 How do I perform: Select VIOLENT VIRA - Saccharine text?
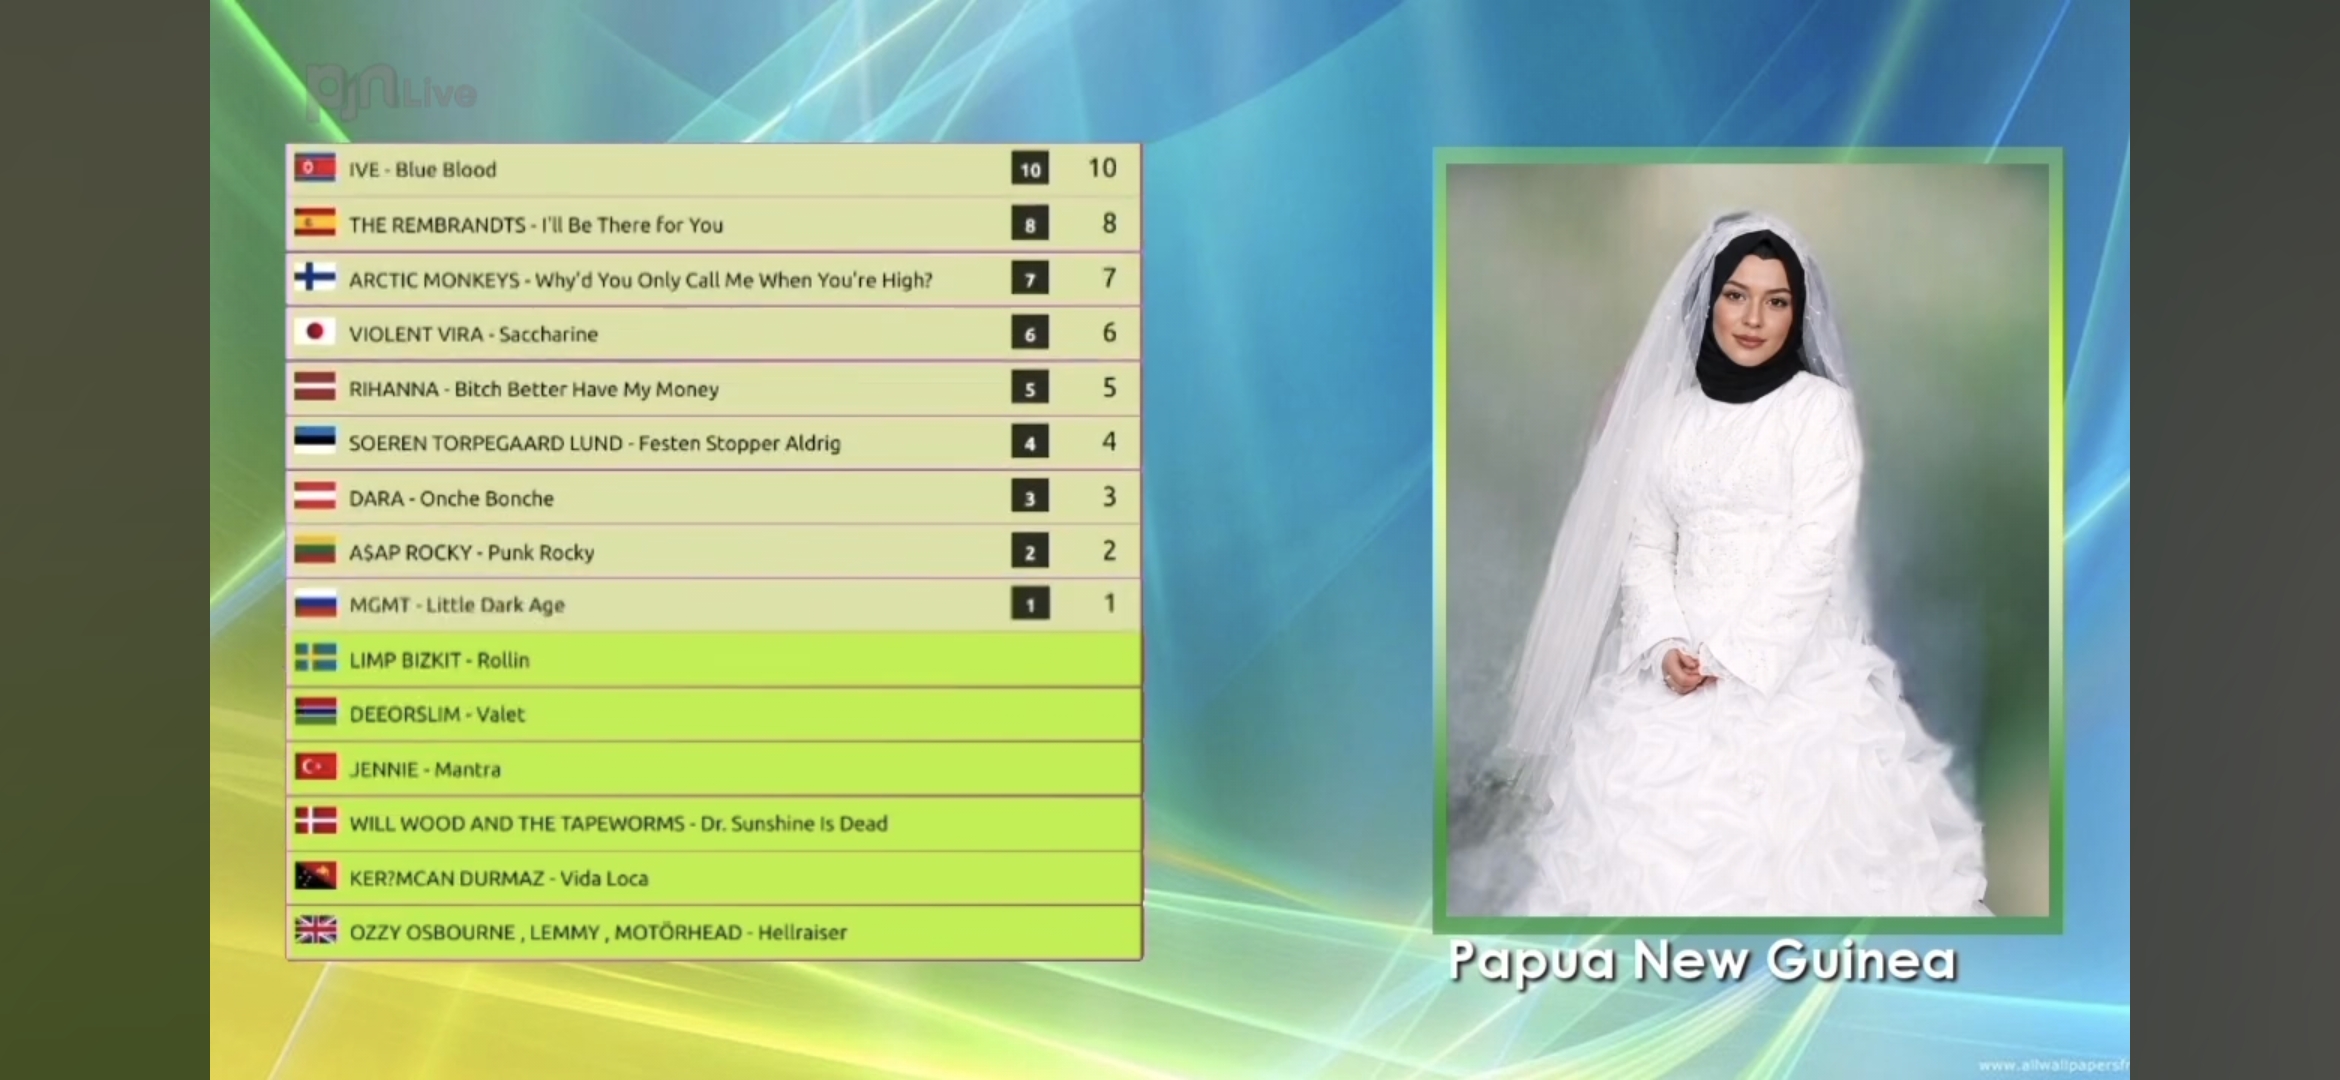click(x=473, y=334)
